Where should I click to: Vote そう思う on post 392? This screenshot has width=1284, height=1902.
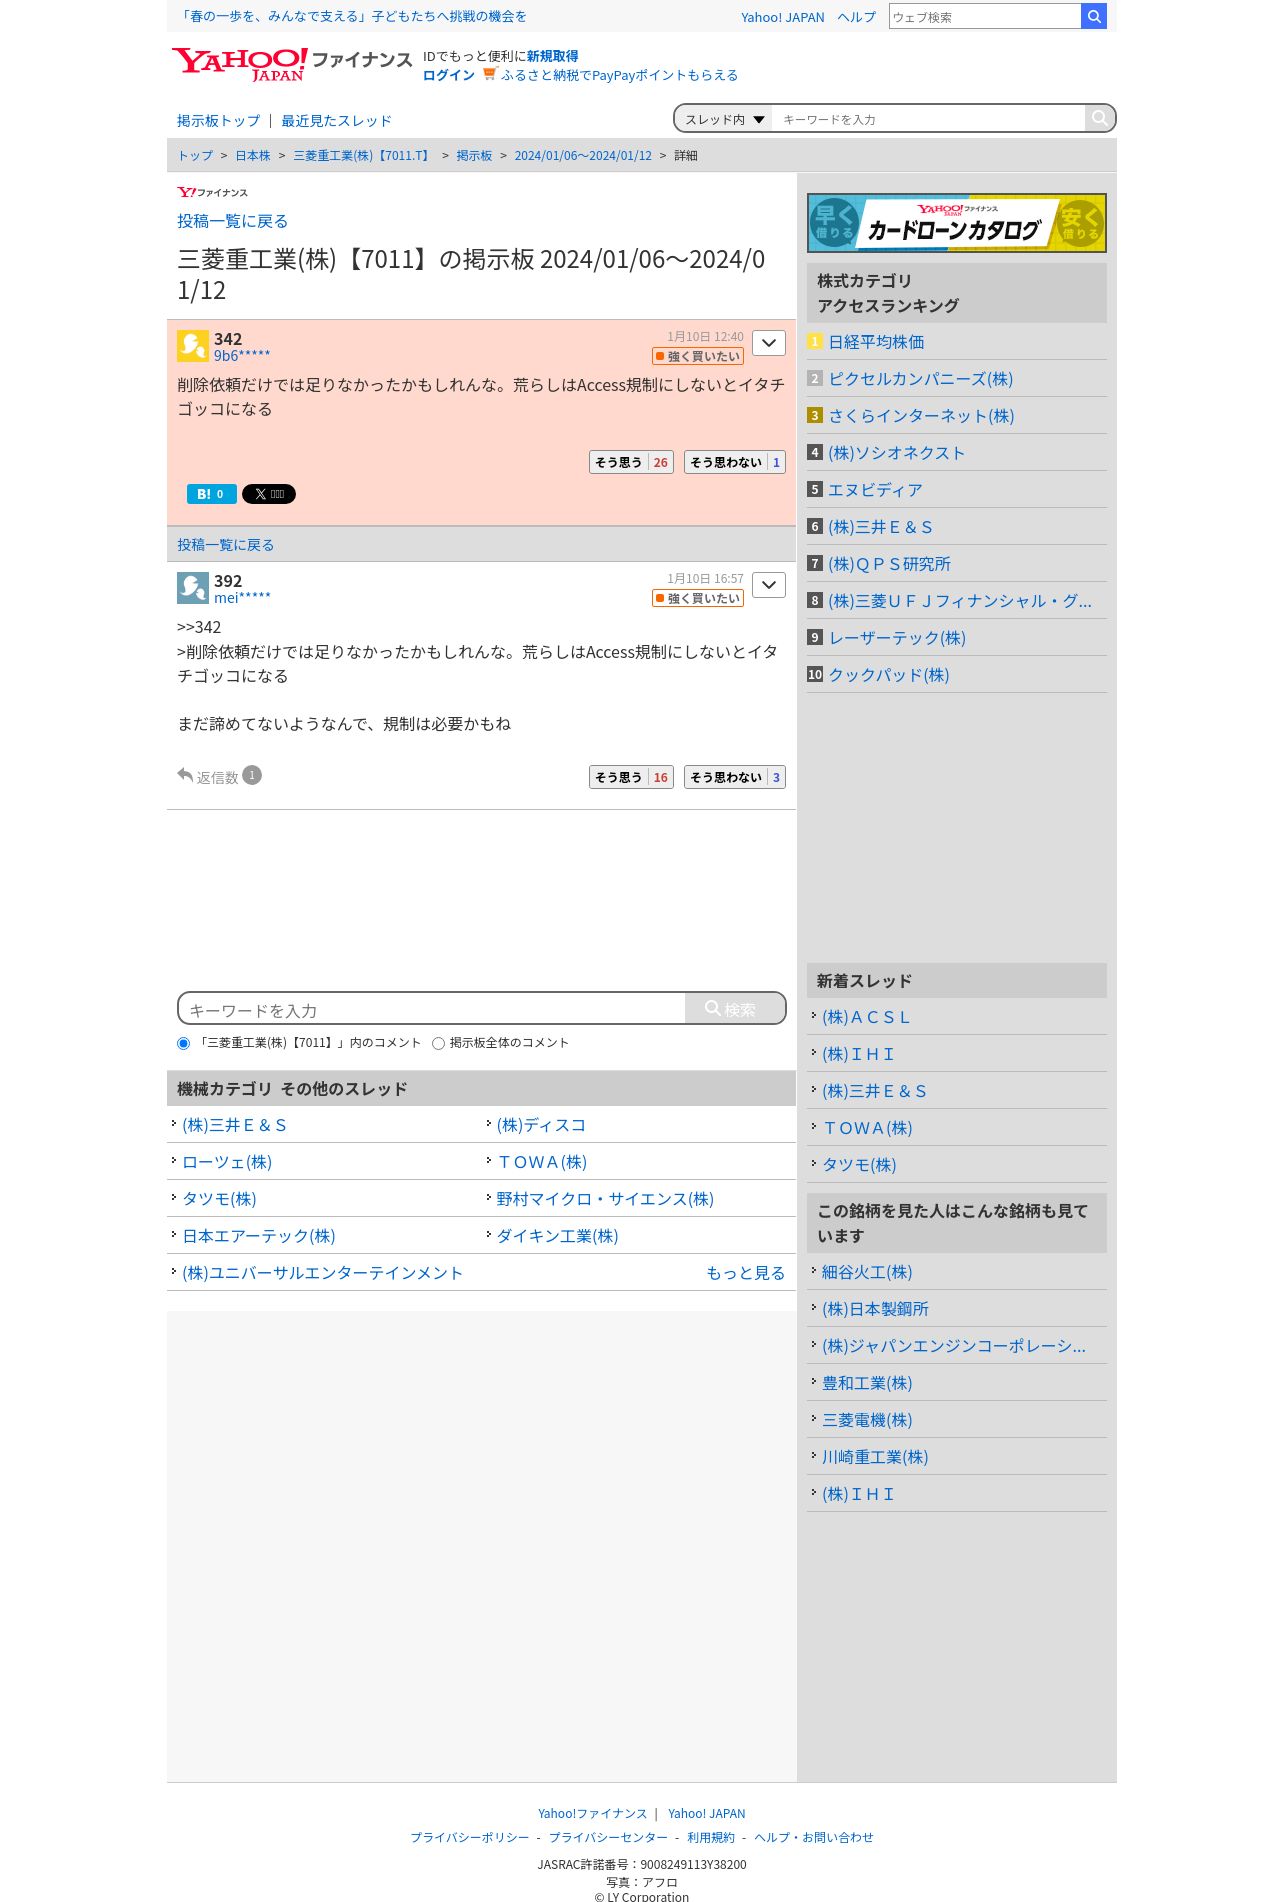(631, 777)
